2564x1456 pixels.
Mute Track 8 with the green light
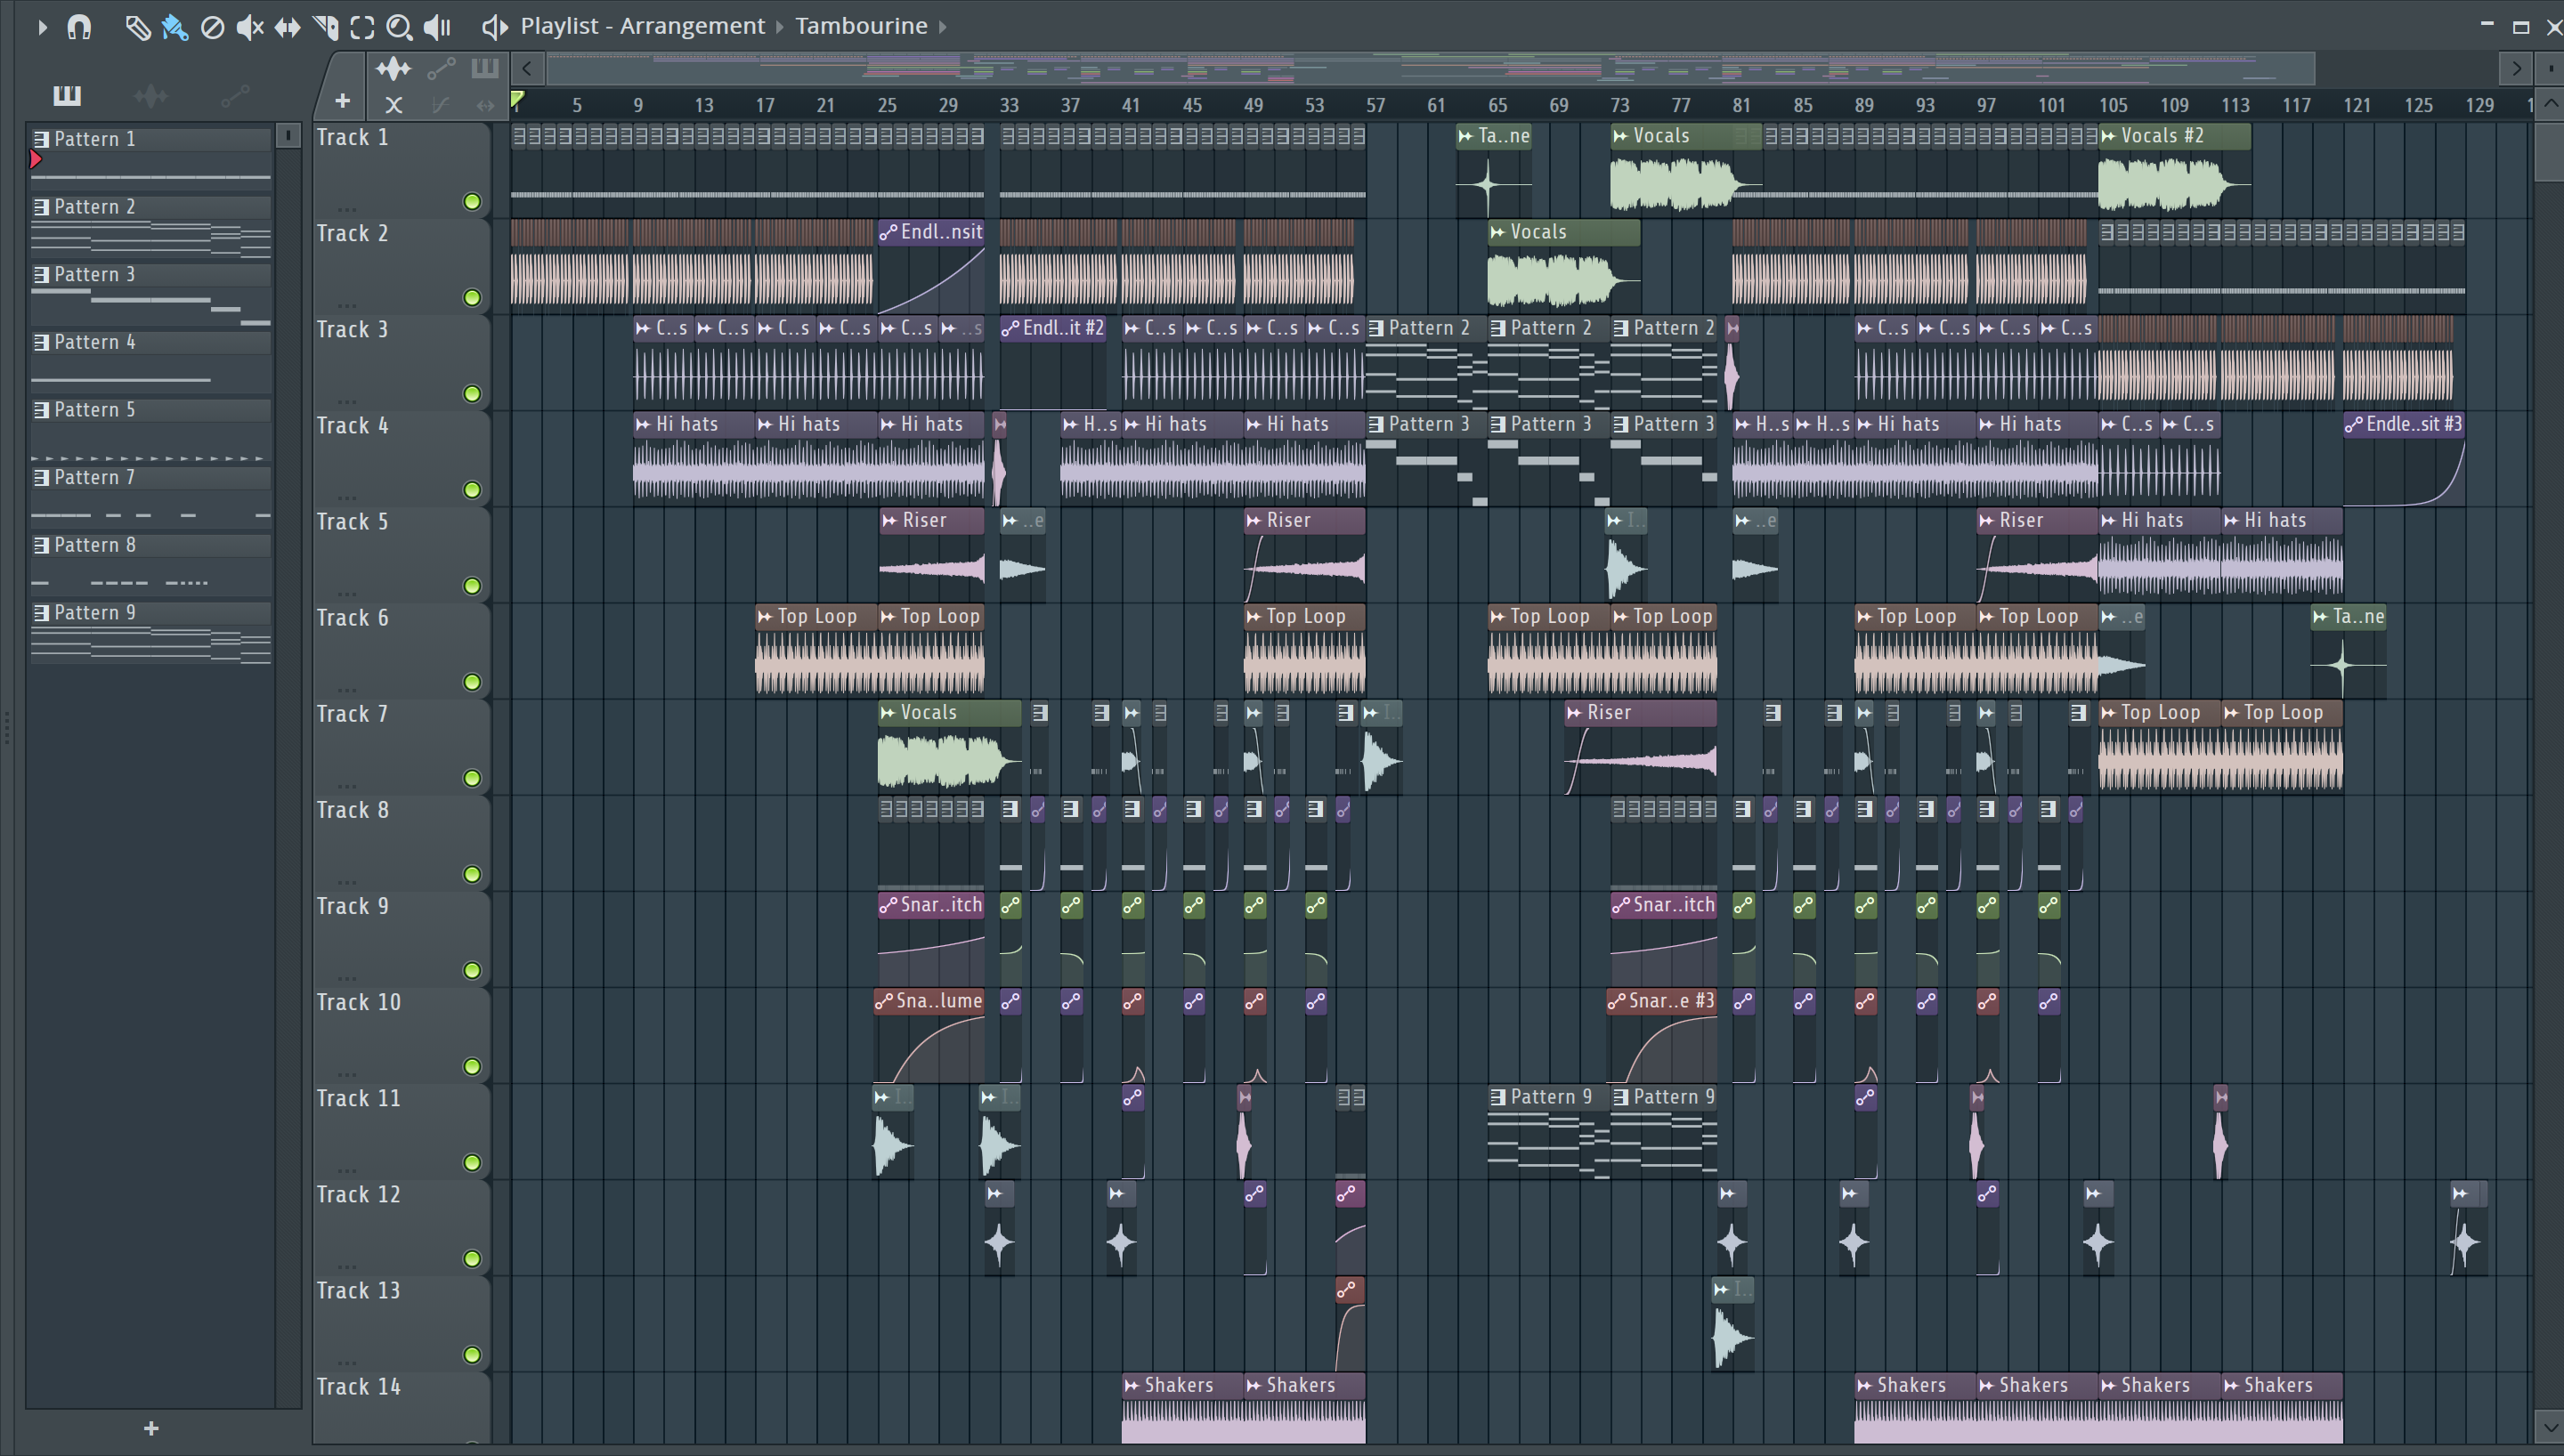click(472, 874)
